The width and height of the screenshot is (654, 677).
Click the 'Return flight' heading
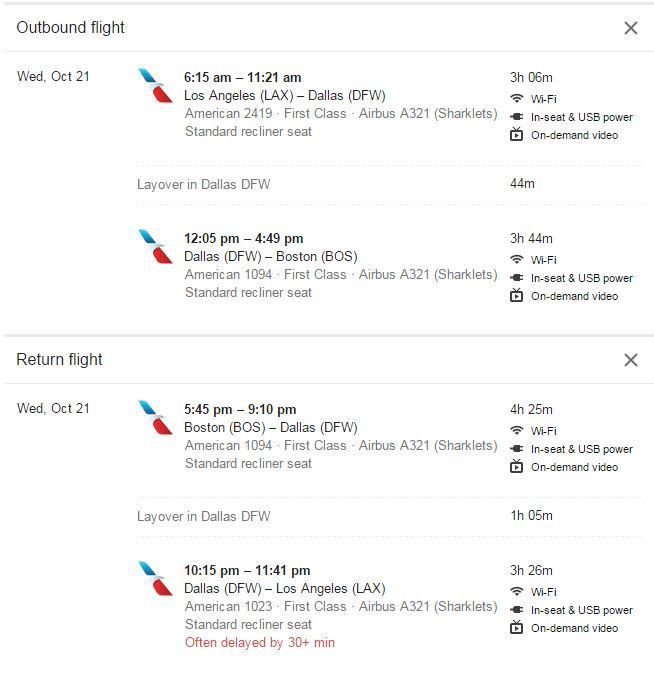coord(60,360)
